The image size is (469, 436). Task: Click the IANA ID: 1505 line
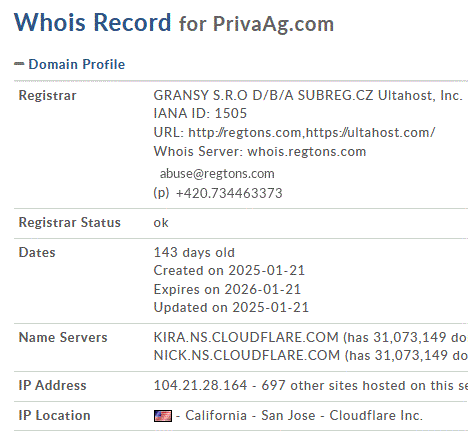pos(200,113)
